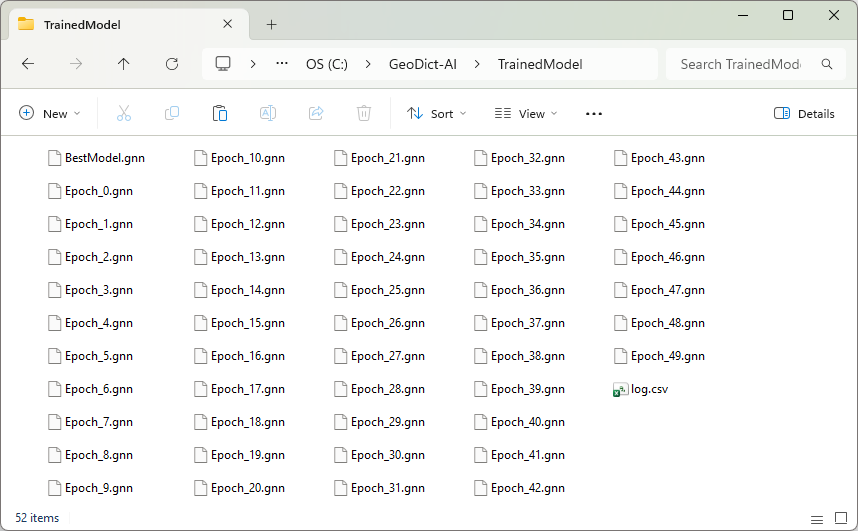Switch to large thumbnails view icon in status bar
858x531 pixels.
(841, 518)
